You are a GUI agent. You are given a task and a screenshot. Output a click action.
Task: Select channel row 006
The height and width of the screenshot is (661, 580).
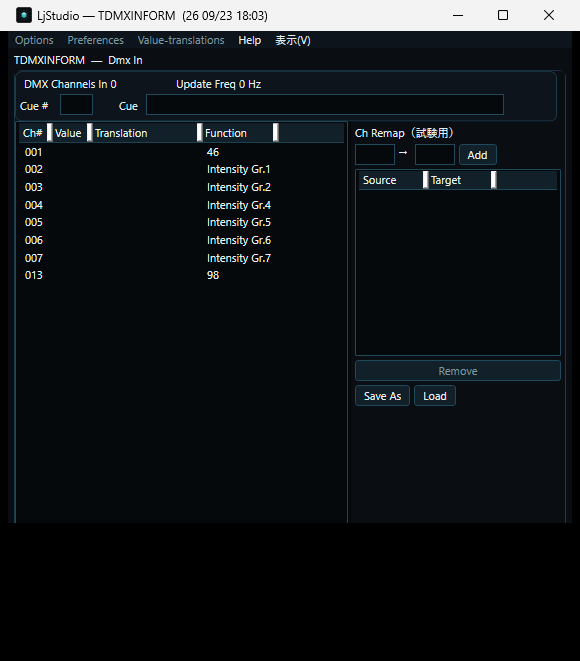pos(181,240)
